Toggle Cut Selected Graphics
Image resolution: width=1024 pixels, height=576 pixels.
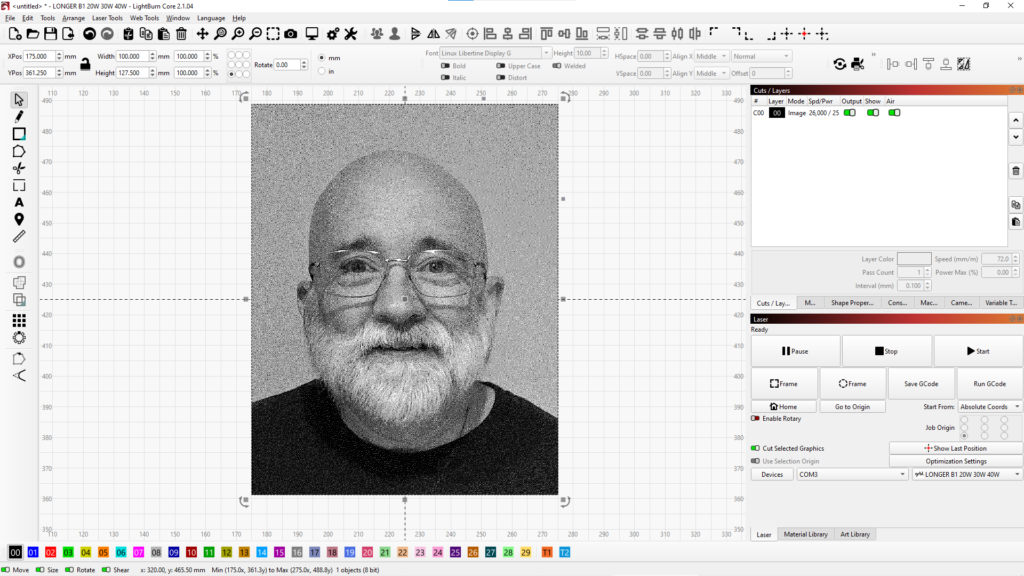pyautogui.click(x=755, y=448)
